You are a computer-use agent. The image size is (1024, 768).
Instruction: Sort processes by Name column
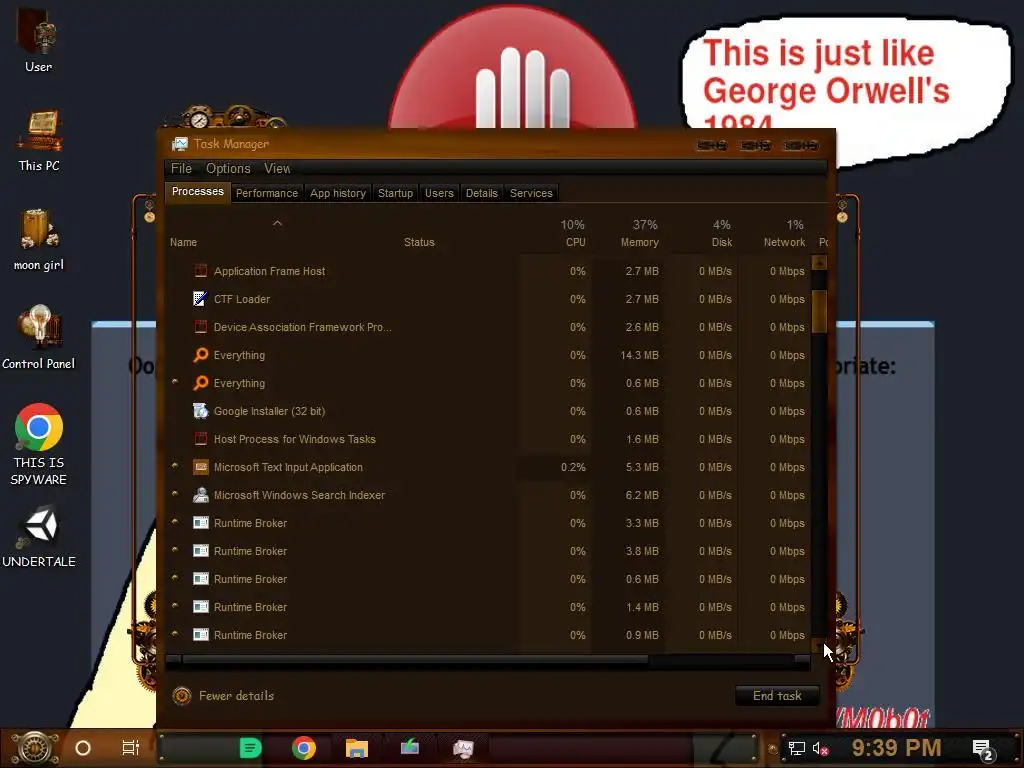pyautogui.click(x=184, y=242)
